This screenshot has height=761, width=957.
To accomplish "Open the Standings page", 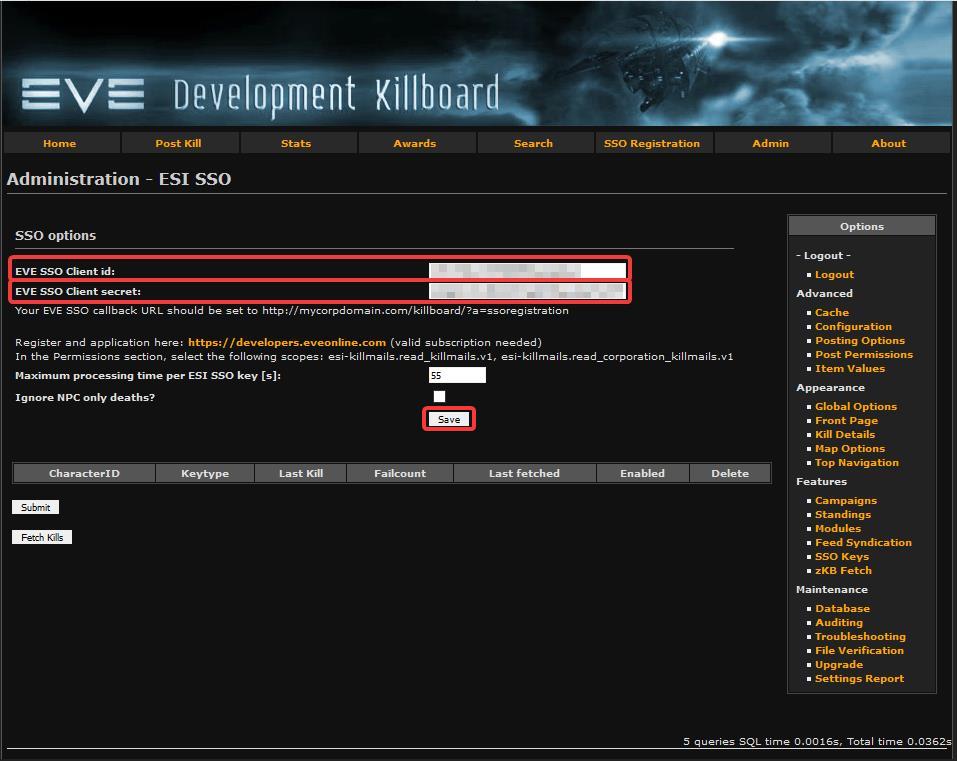I will pos(843,514).
